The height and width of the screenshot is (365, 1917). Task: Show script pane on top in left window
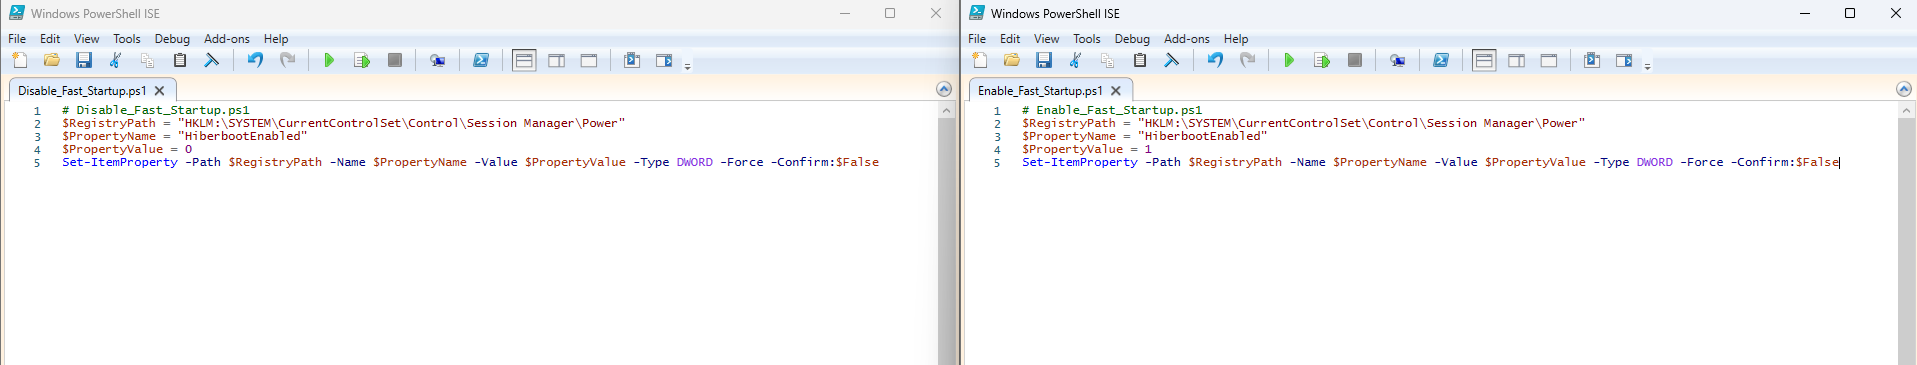coord(524,61)
